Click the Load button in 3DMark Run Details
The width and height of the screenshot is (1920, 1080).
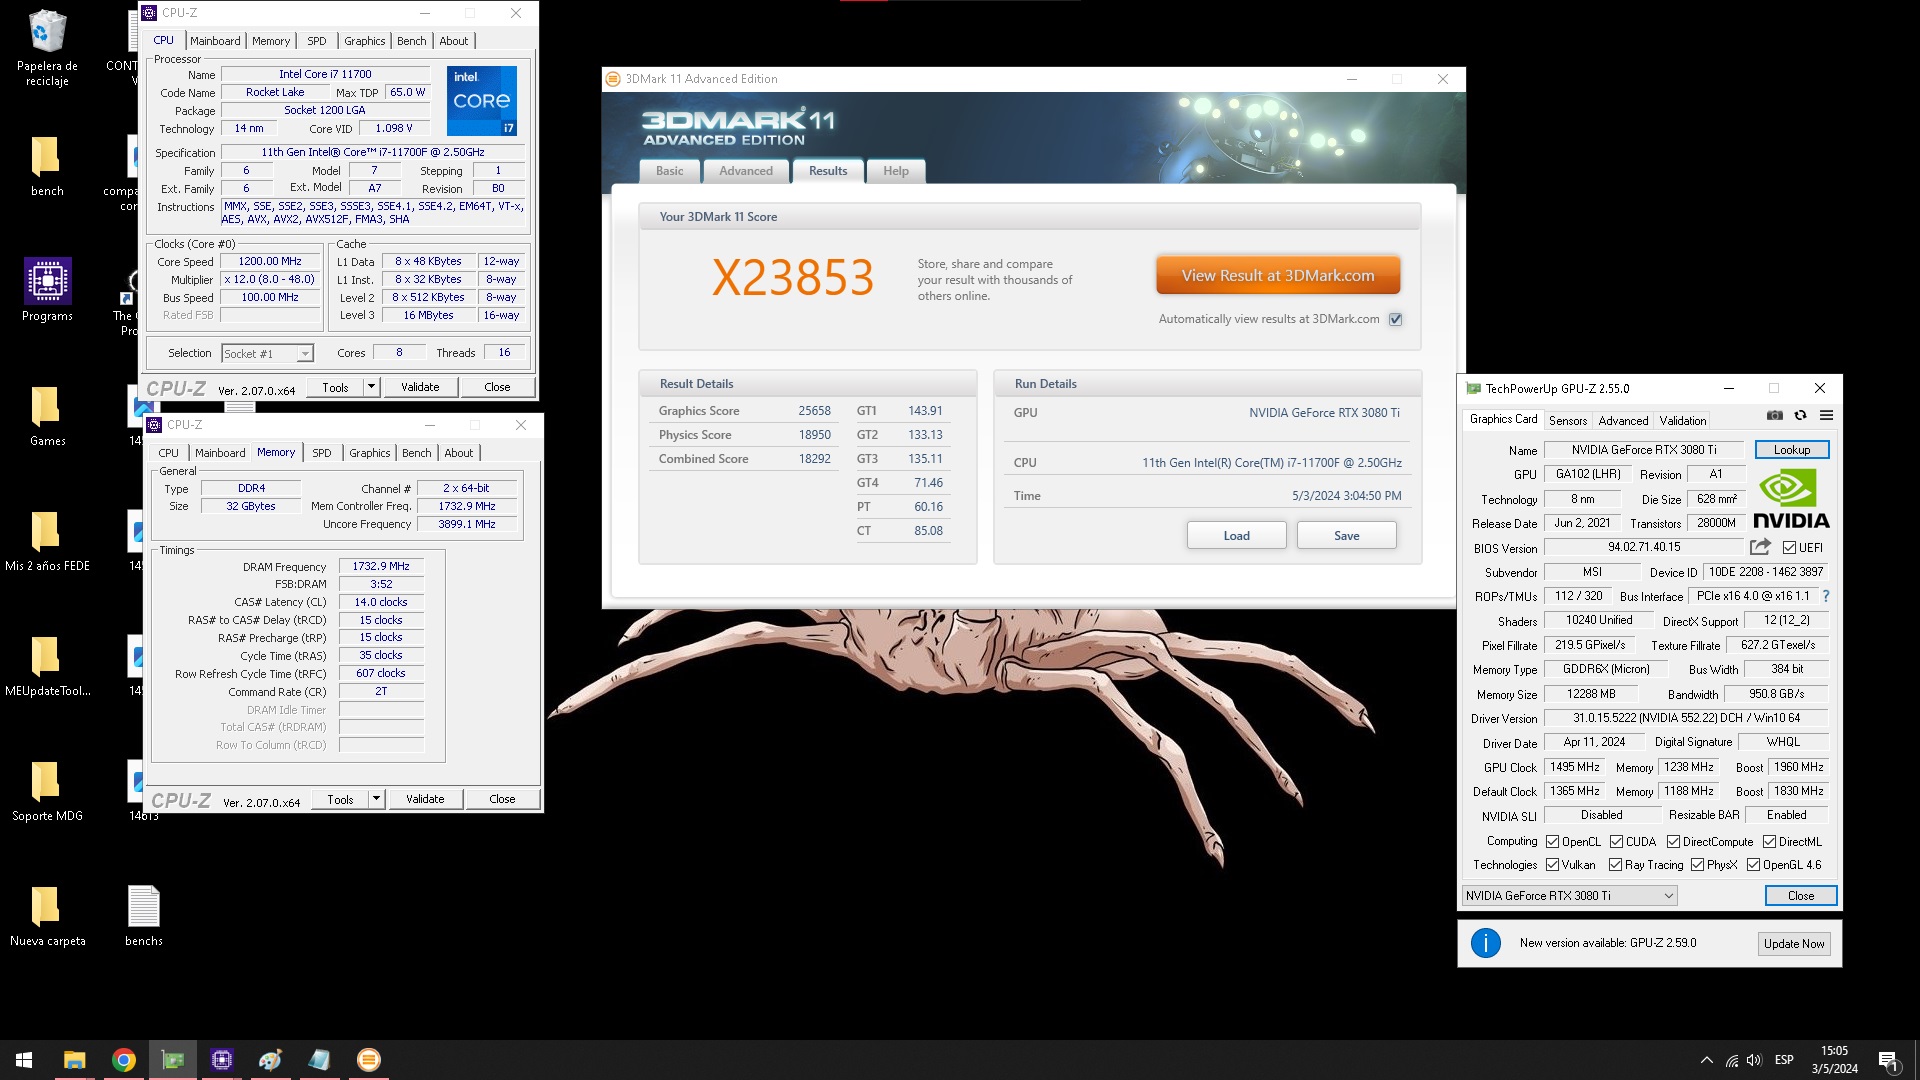pos(1237,536)
